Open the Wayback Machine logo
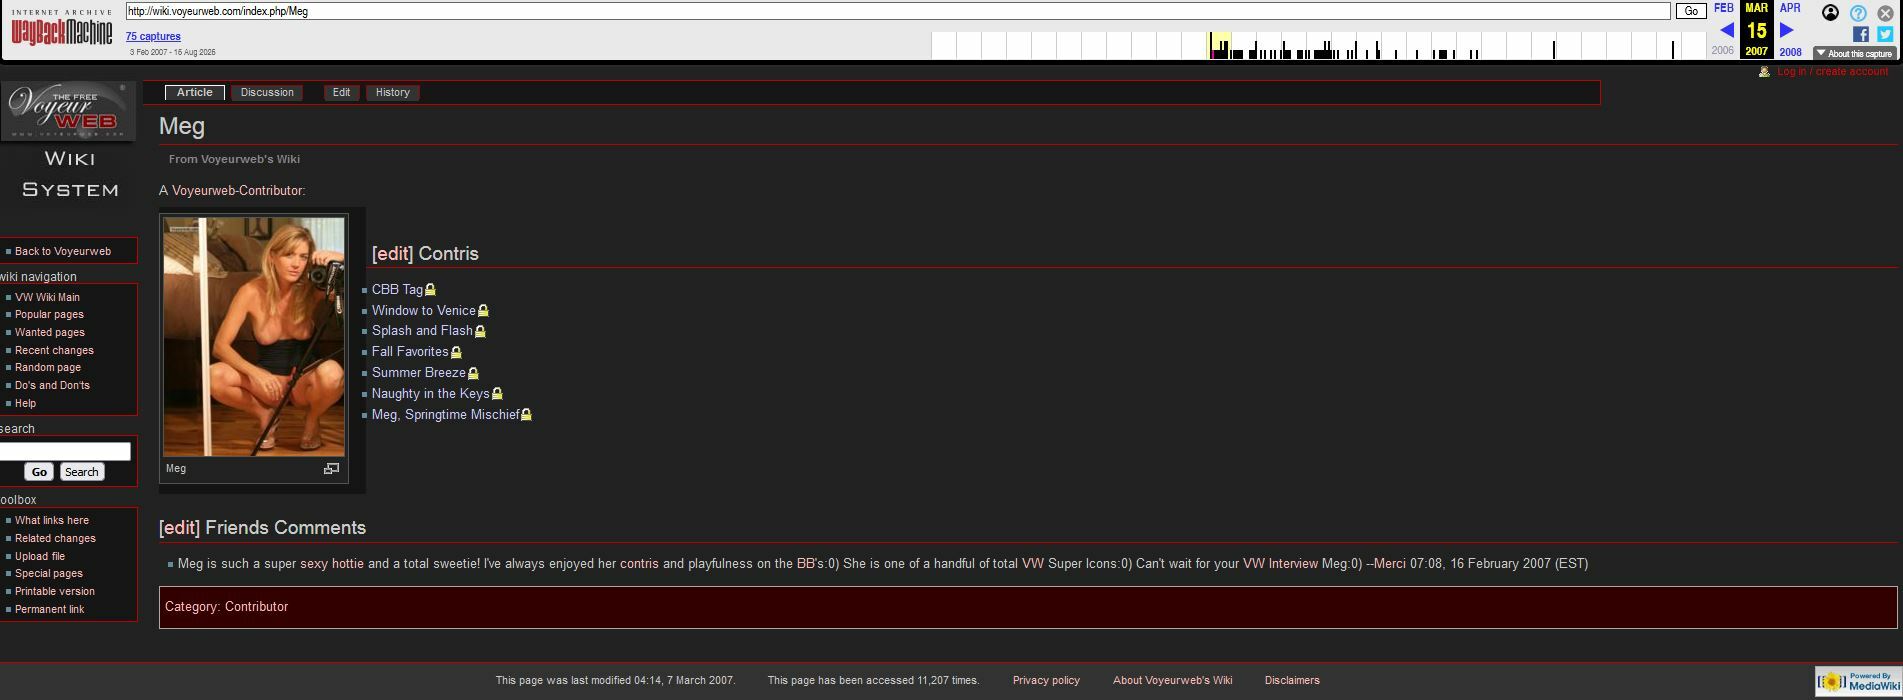The width and height of the screenshot is (1903, 700). click(62, 29)
